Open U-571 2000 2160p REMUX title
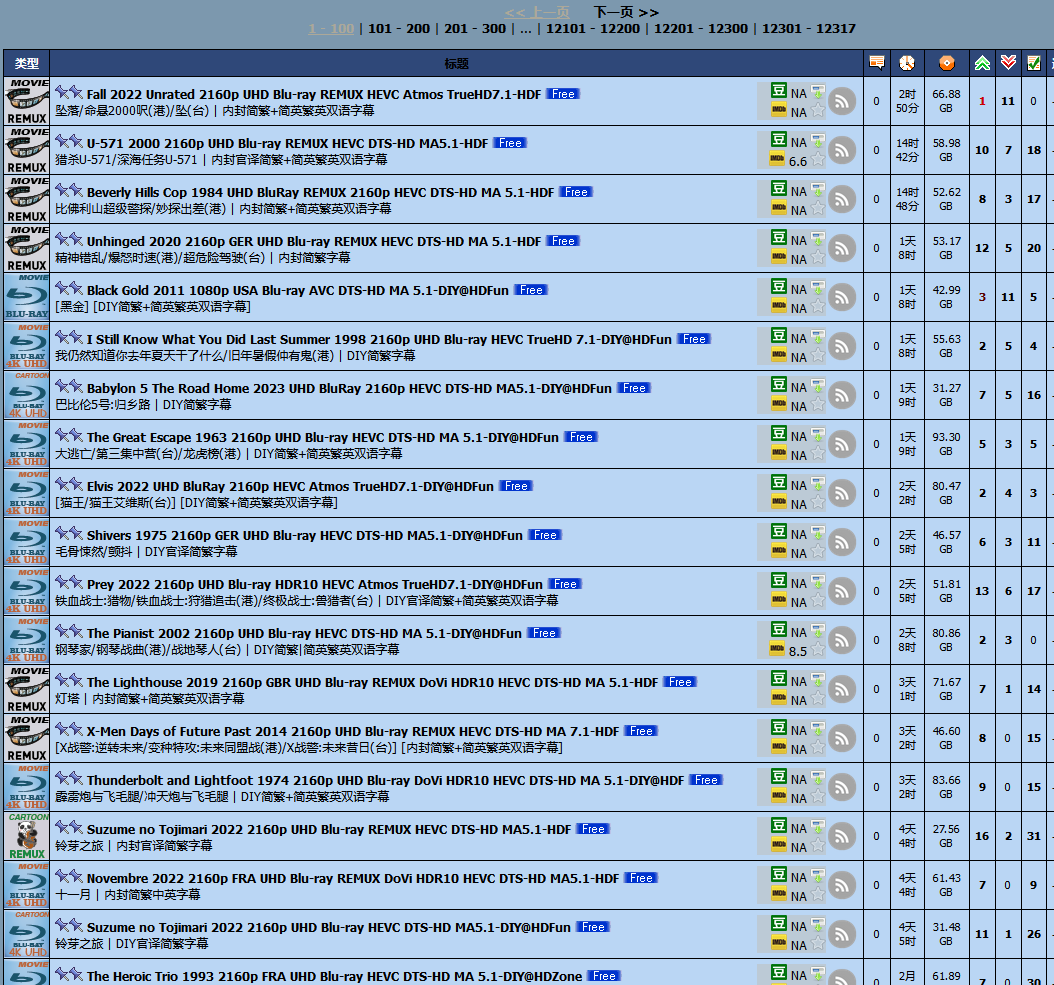The image size is (1054, 985). (x=288, y=143)
